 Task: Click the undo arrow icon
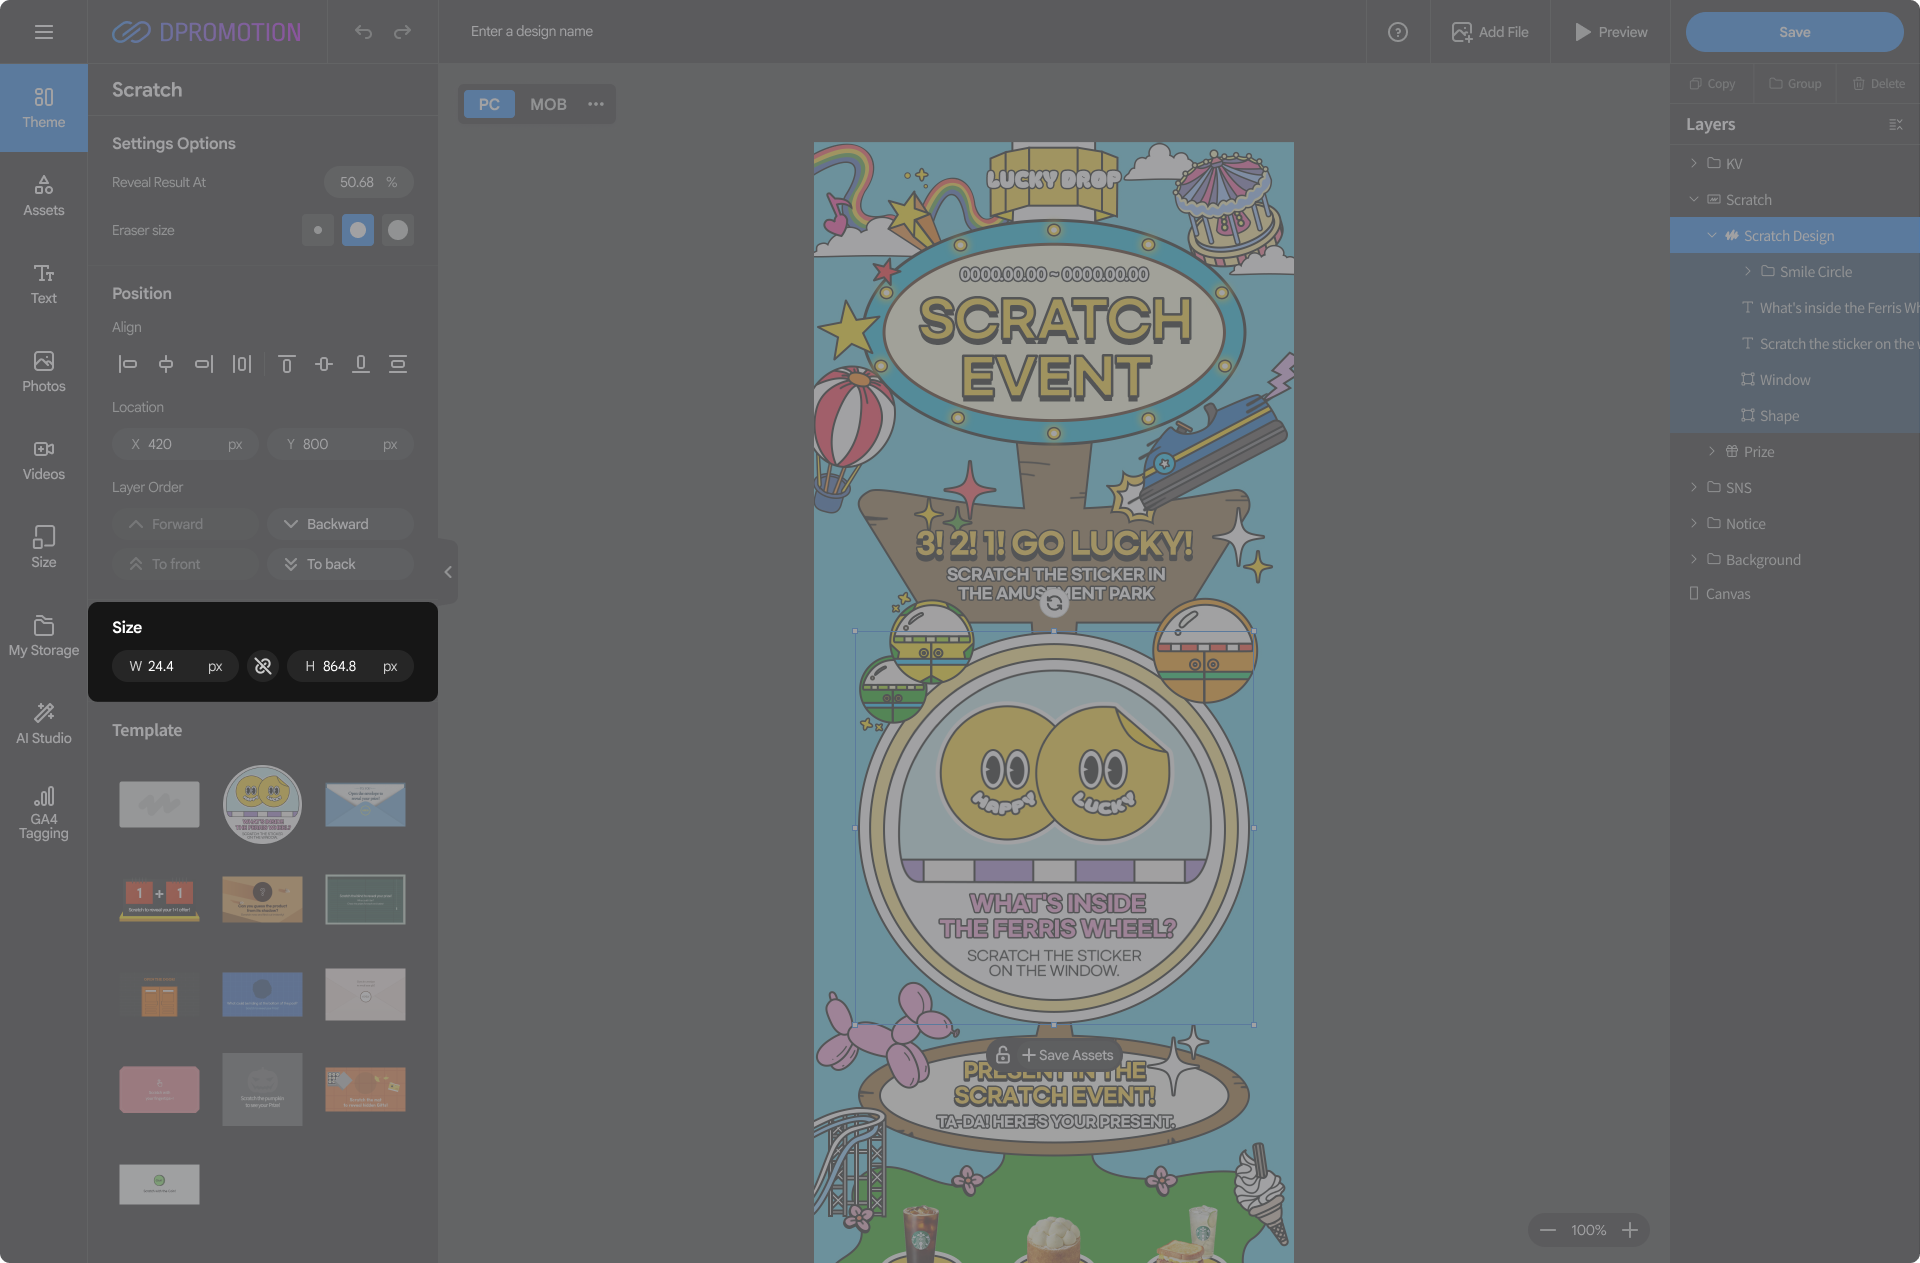363,32
